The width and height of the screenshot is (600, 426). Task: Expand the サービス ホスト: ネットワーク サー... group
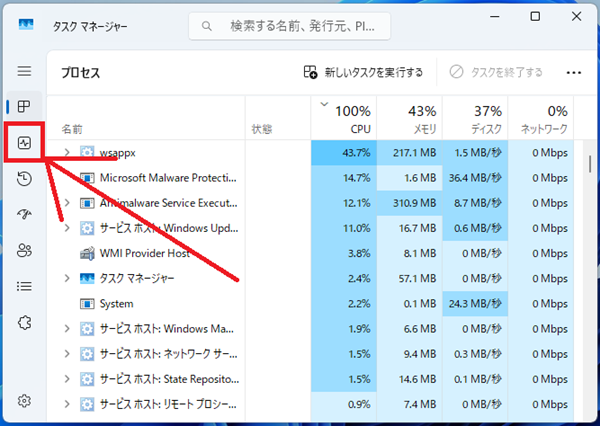click(67, 354)
